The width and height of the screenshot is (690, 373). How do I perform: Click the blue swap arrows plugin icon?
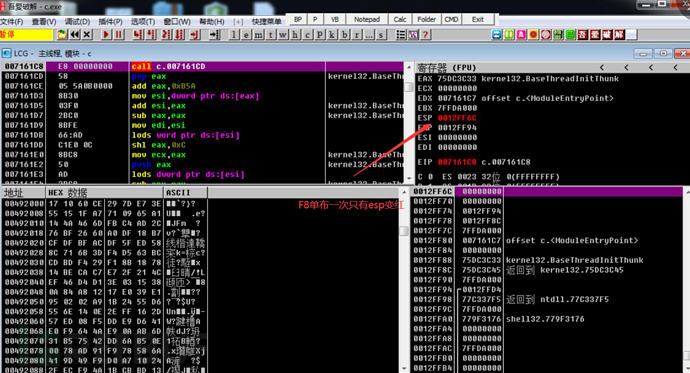pyautogui.click(x=496, y=34)
